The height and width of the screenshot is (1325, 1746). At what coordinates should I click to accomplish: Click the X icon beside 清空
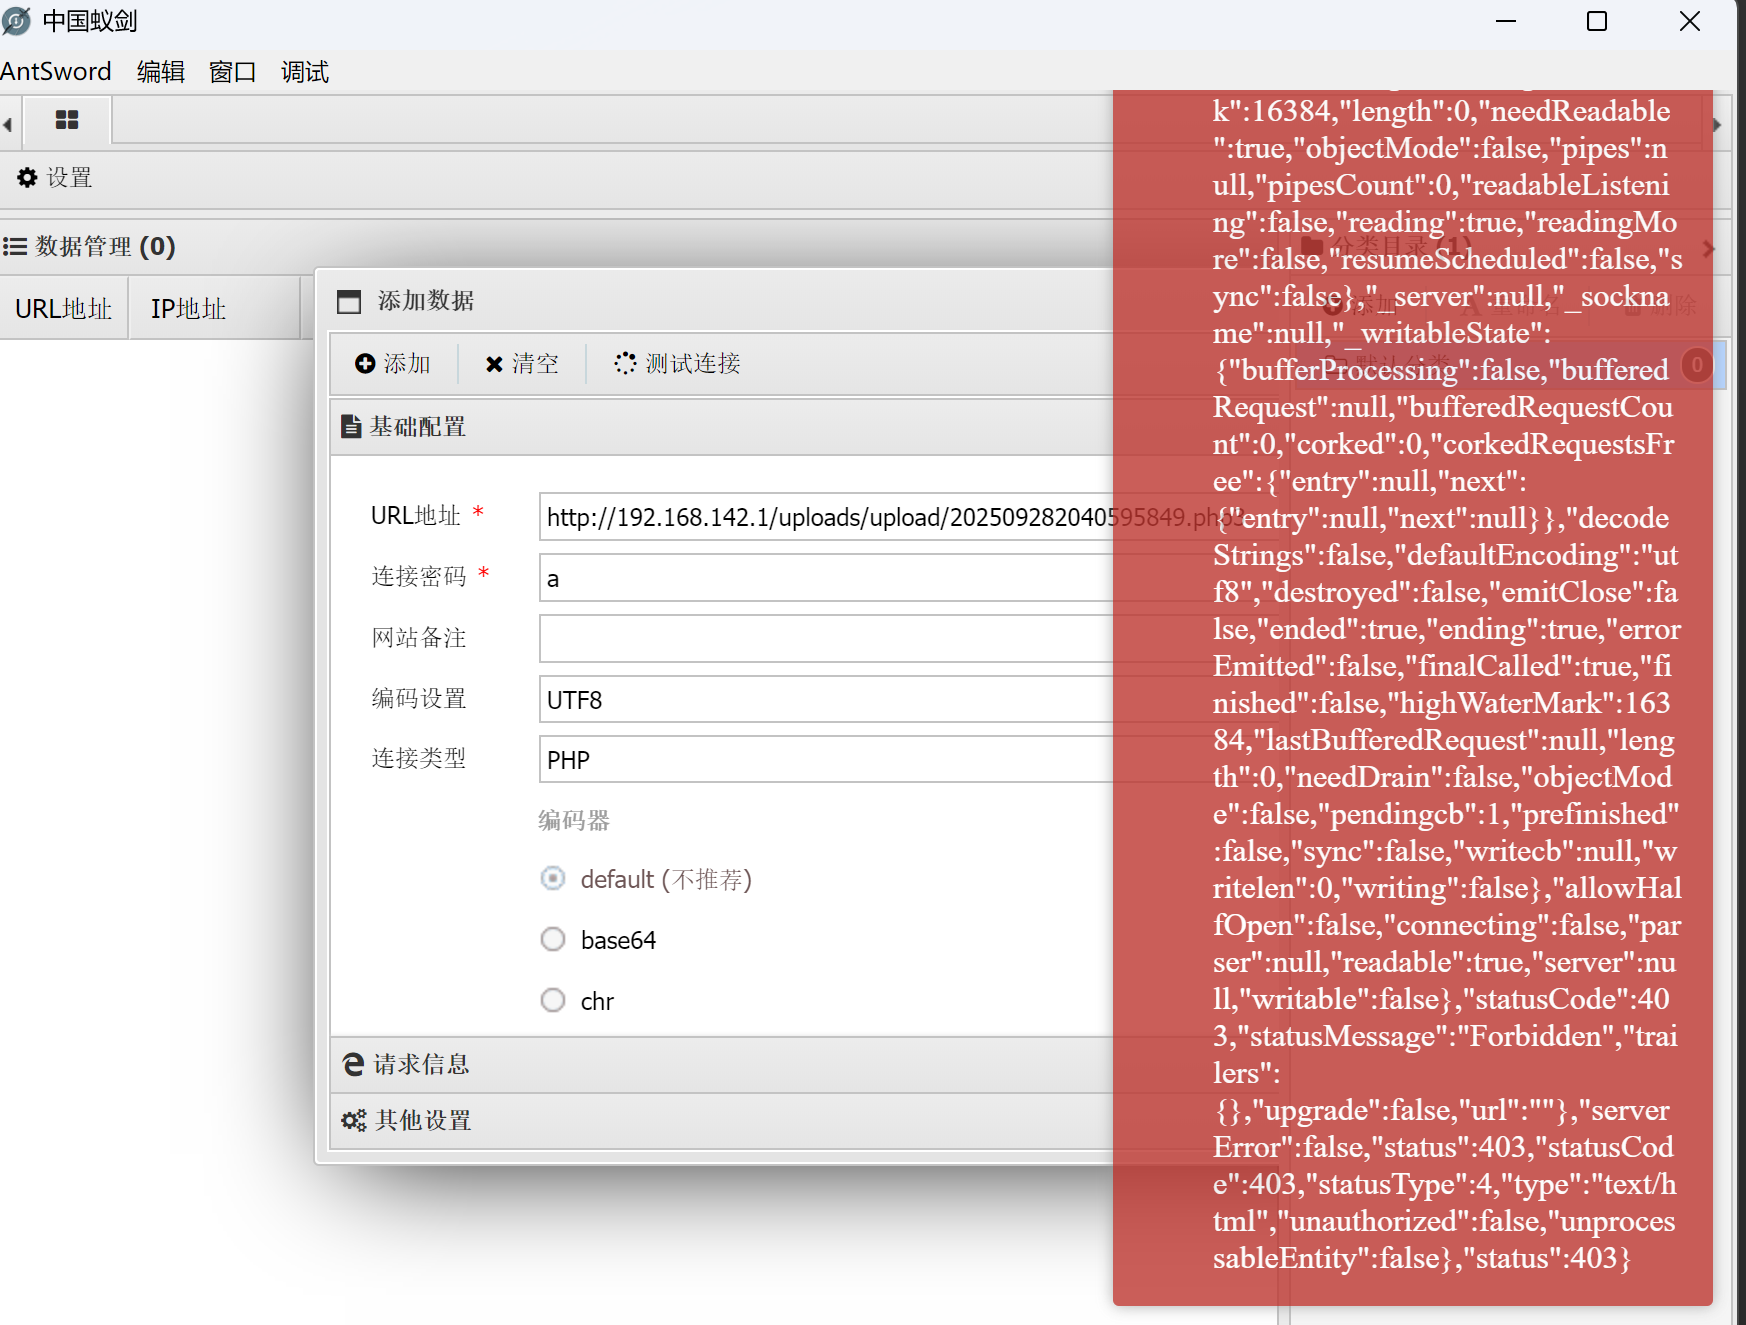tap(494, 364)
